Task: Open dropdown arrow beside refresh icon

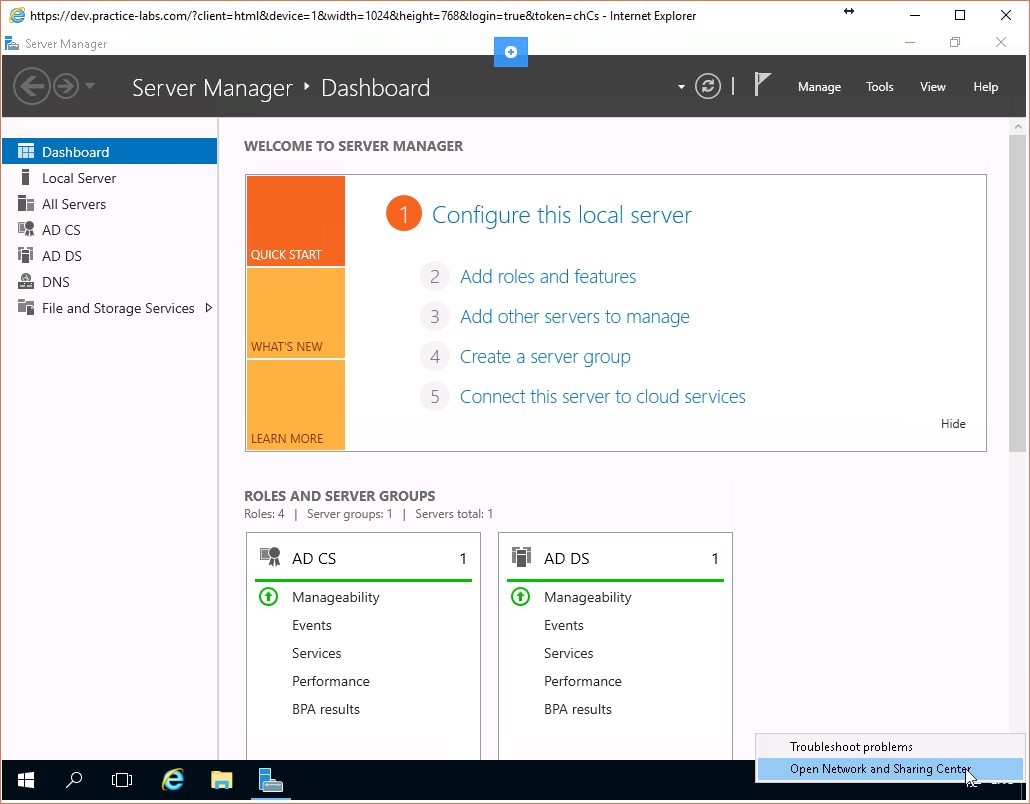Action: tap(681, 87)
